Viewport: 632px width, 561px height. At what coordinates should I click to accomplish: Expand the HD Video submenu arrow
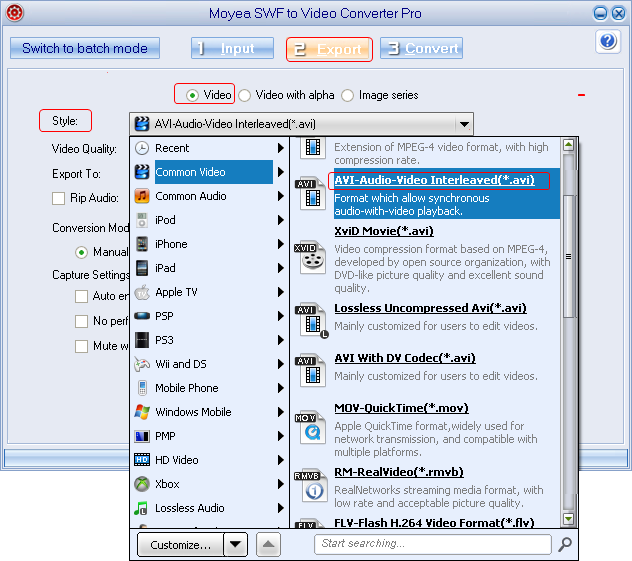point(281,460)
